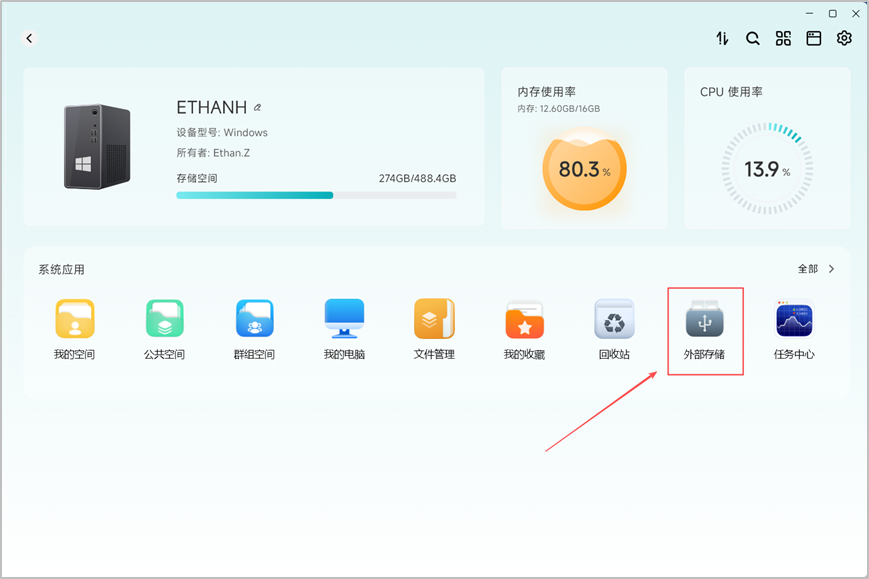Click the window layout icon near settings

[814, 38]
